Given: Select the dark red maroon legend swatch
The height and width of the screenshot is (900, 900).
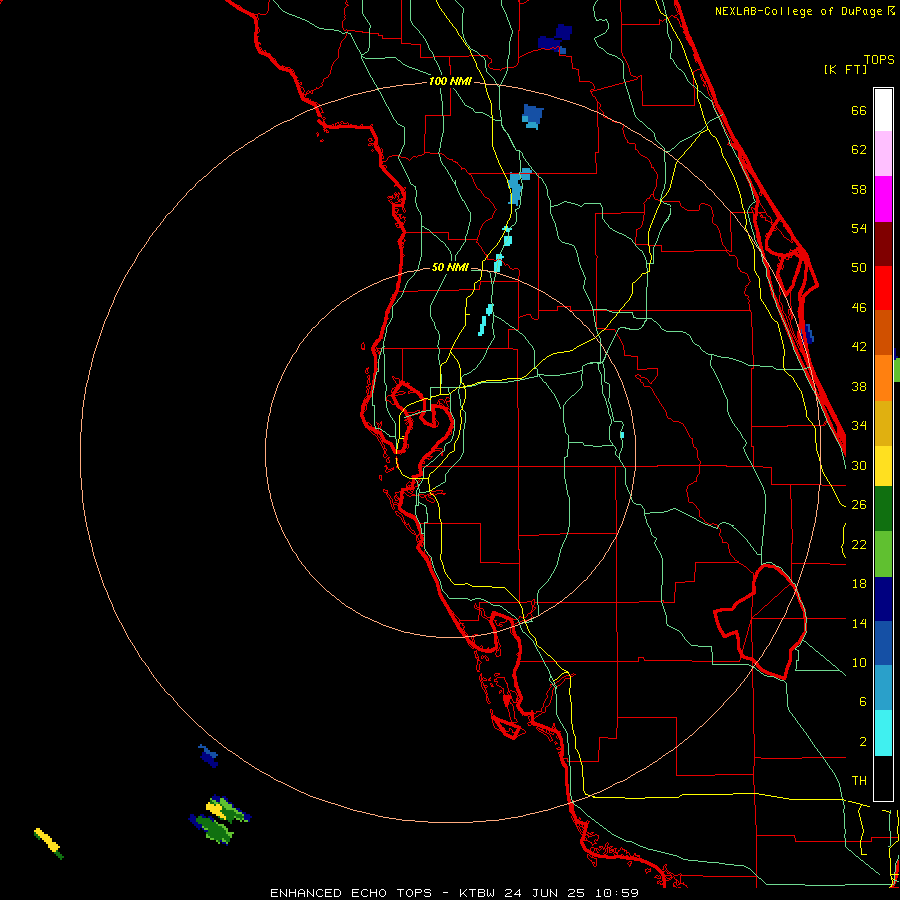Looking at the screenshot, I should coord(883,244).
